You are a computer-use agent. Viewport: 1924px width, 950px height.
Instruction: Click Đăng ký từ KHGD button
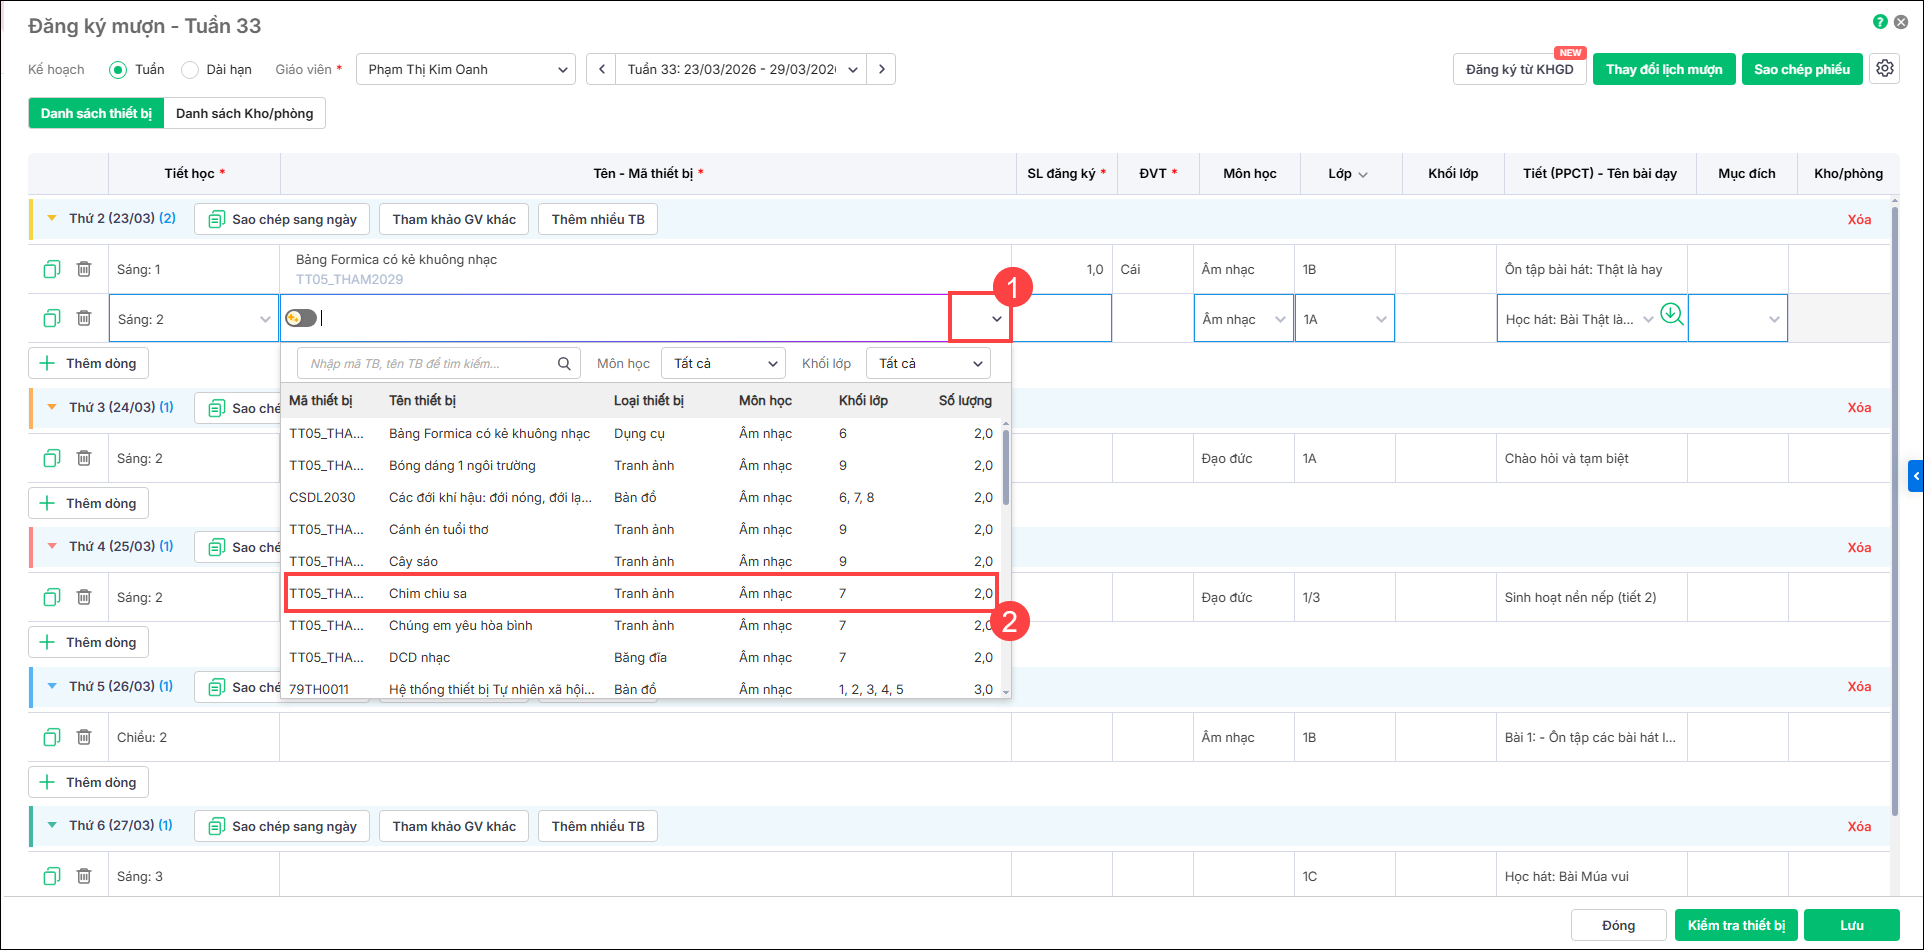point(1519,69)
